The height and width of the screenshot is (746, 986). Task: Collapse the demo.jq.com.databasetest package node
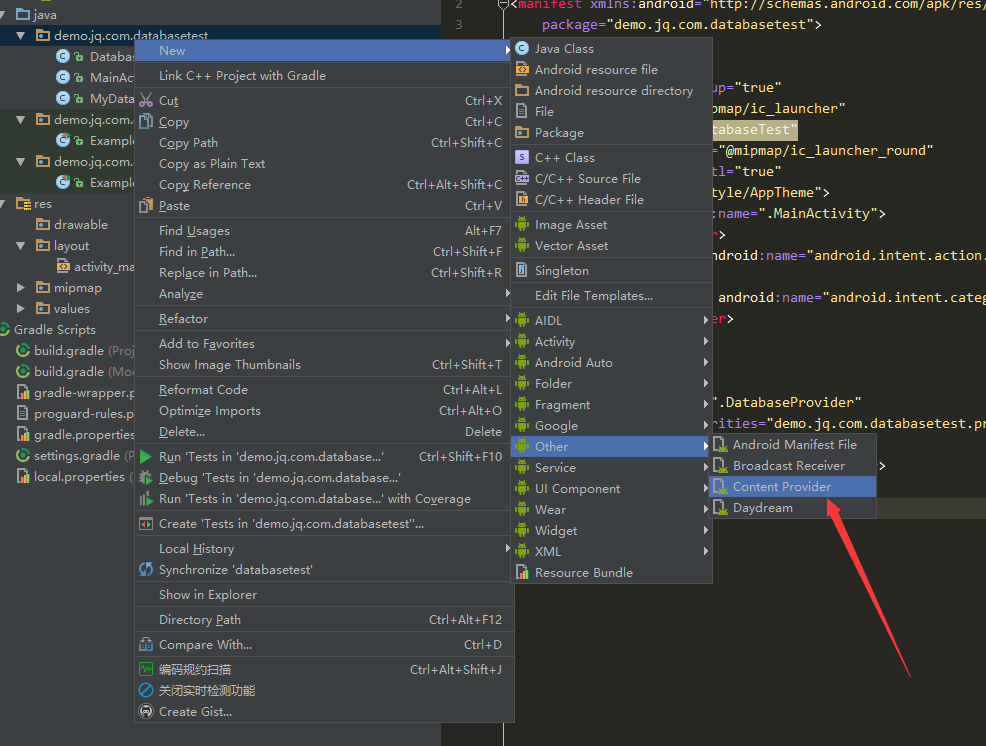[21, 36]
